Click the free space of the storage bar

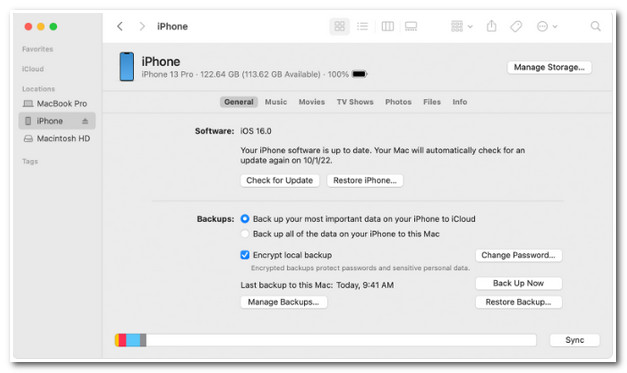[x=341, y=340]
